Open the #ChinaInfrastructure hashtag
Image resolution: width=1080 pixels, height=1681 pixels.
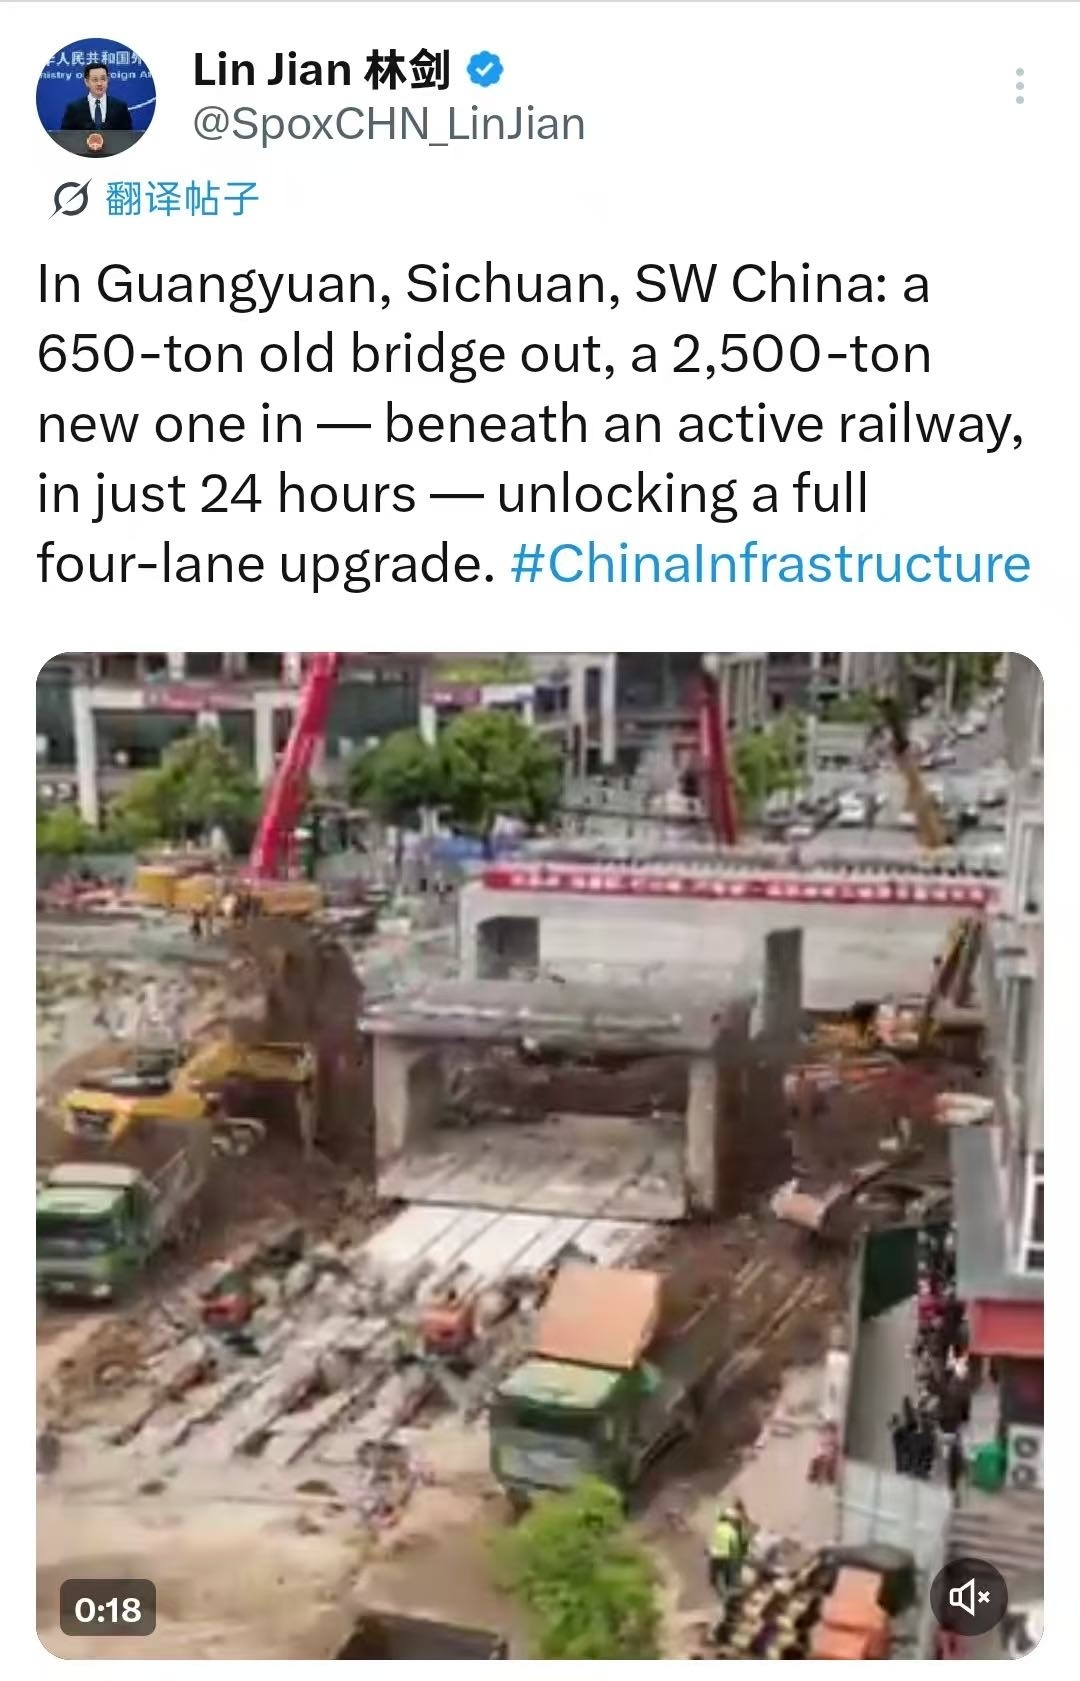click(x=770, y=563)
